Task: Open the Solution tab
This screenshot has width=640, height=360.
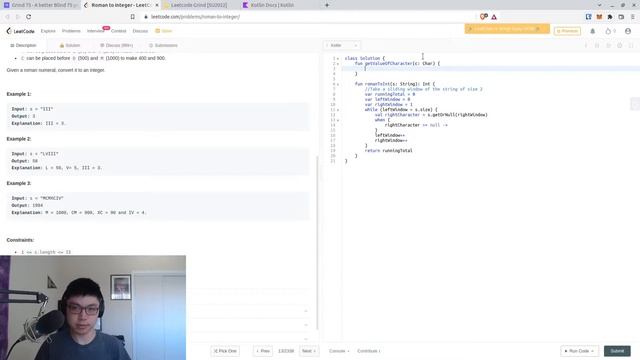Action: pyautogui.click(x=70, y=45)
